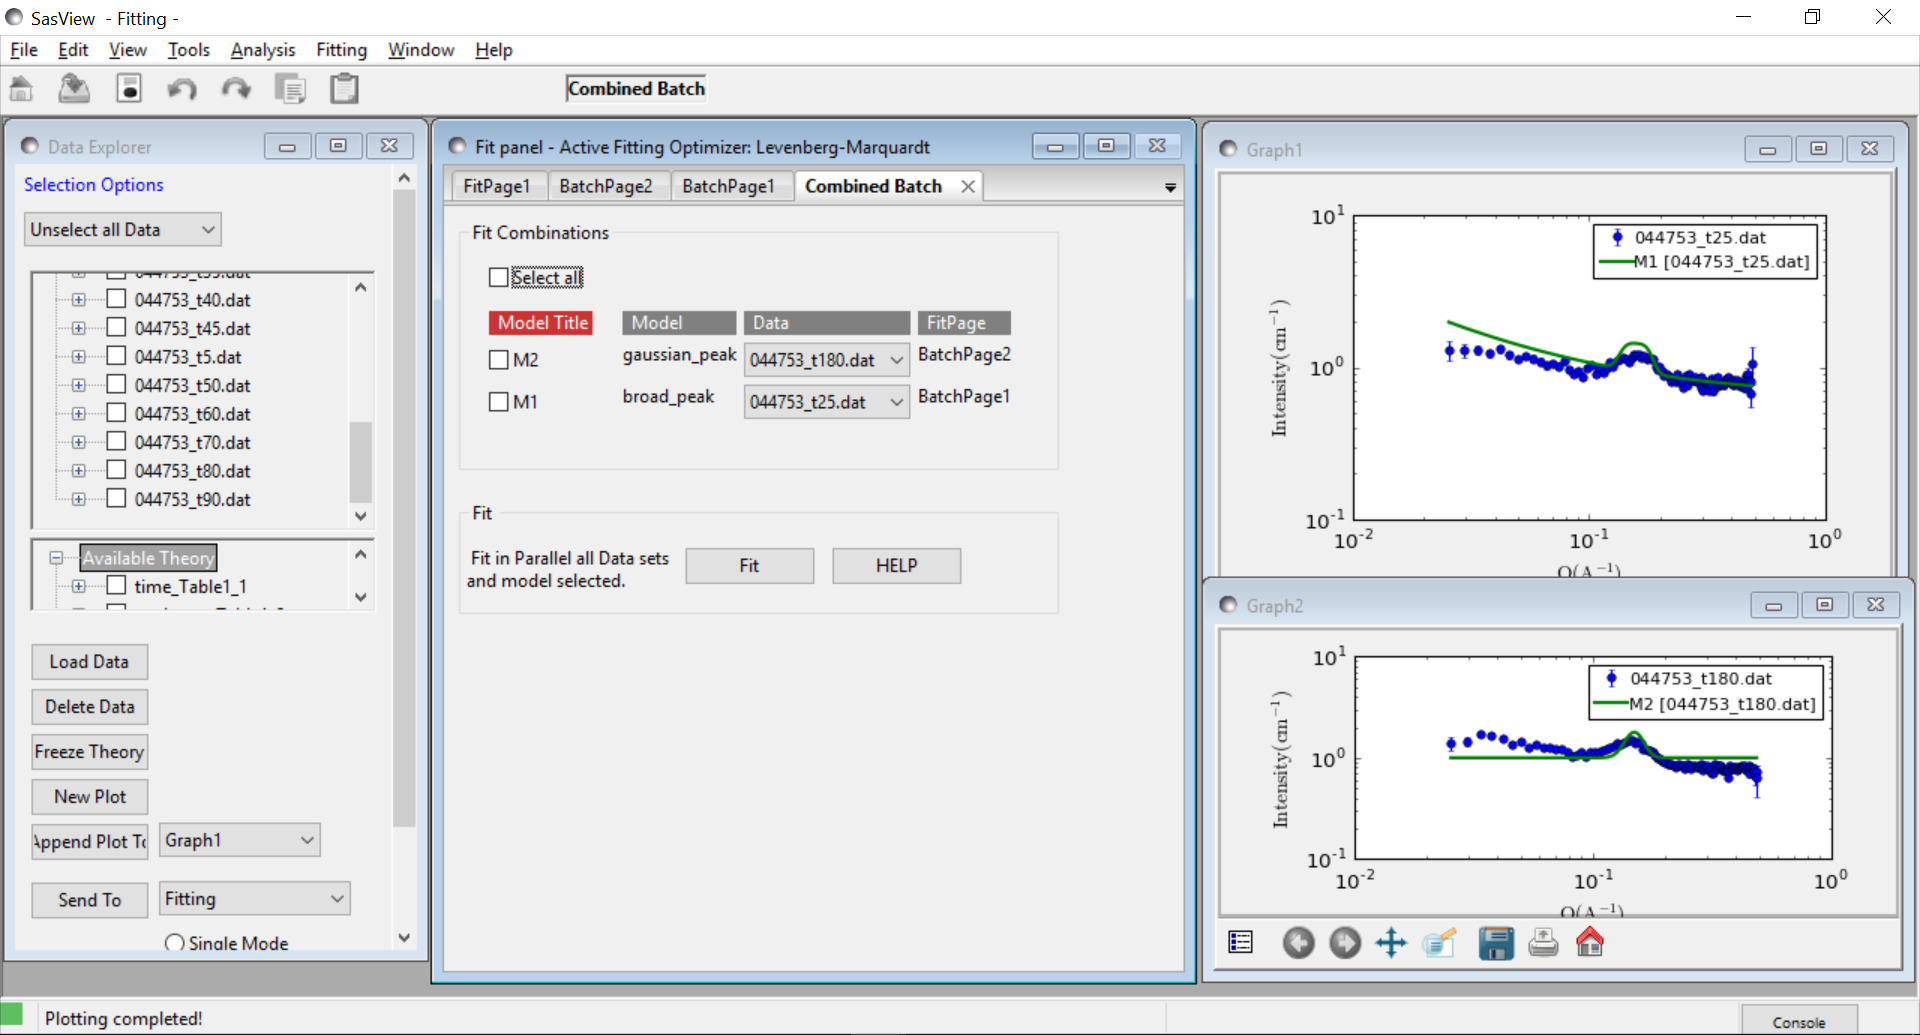The height and width of the screenshot is (1035, 1920).
Task: Switch to the BatchPage2 tab
Action: (605, 187)
